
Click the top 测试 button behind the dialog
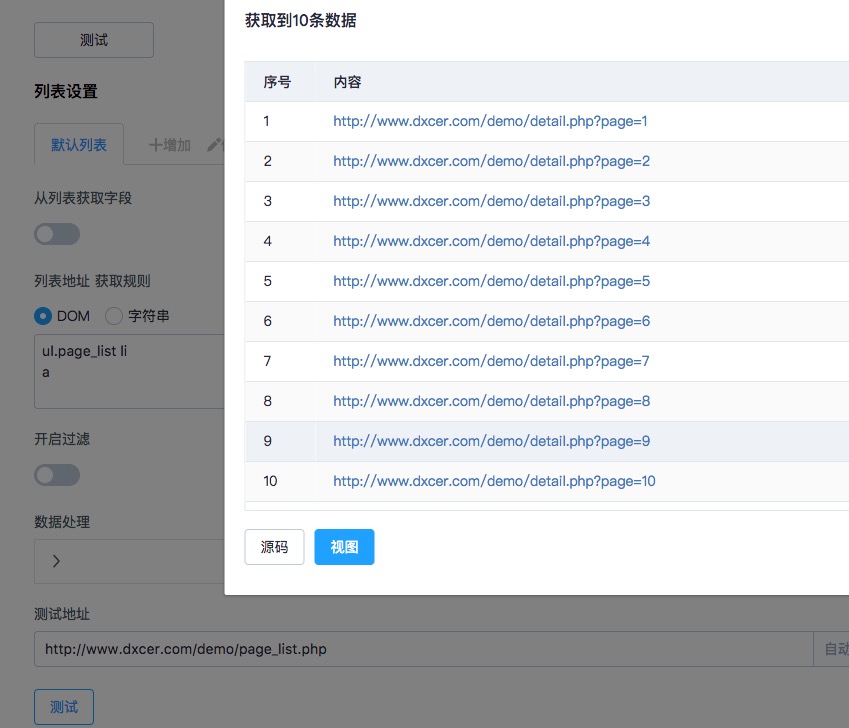94,40
